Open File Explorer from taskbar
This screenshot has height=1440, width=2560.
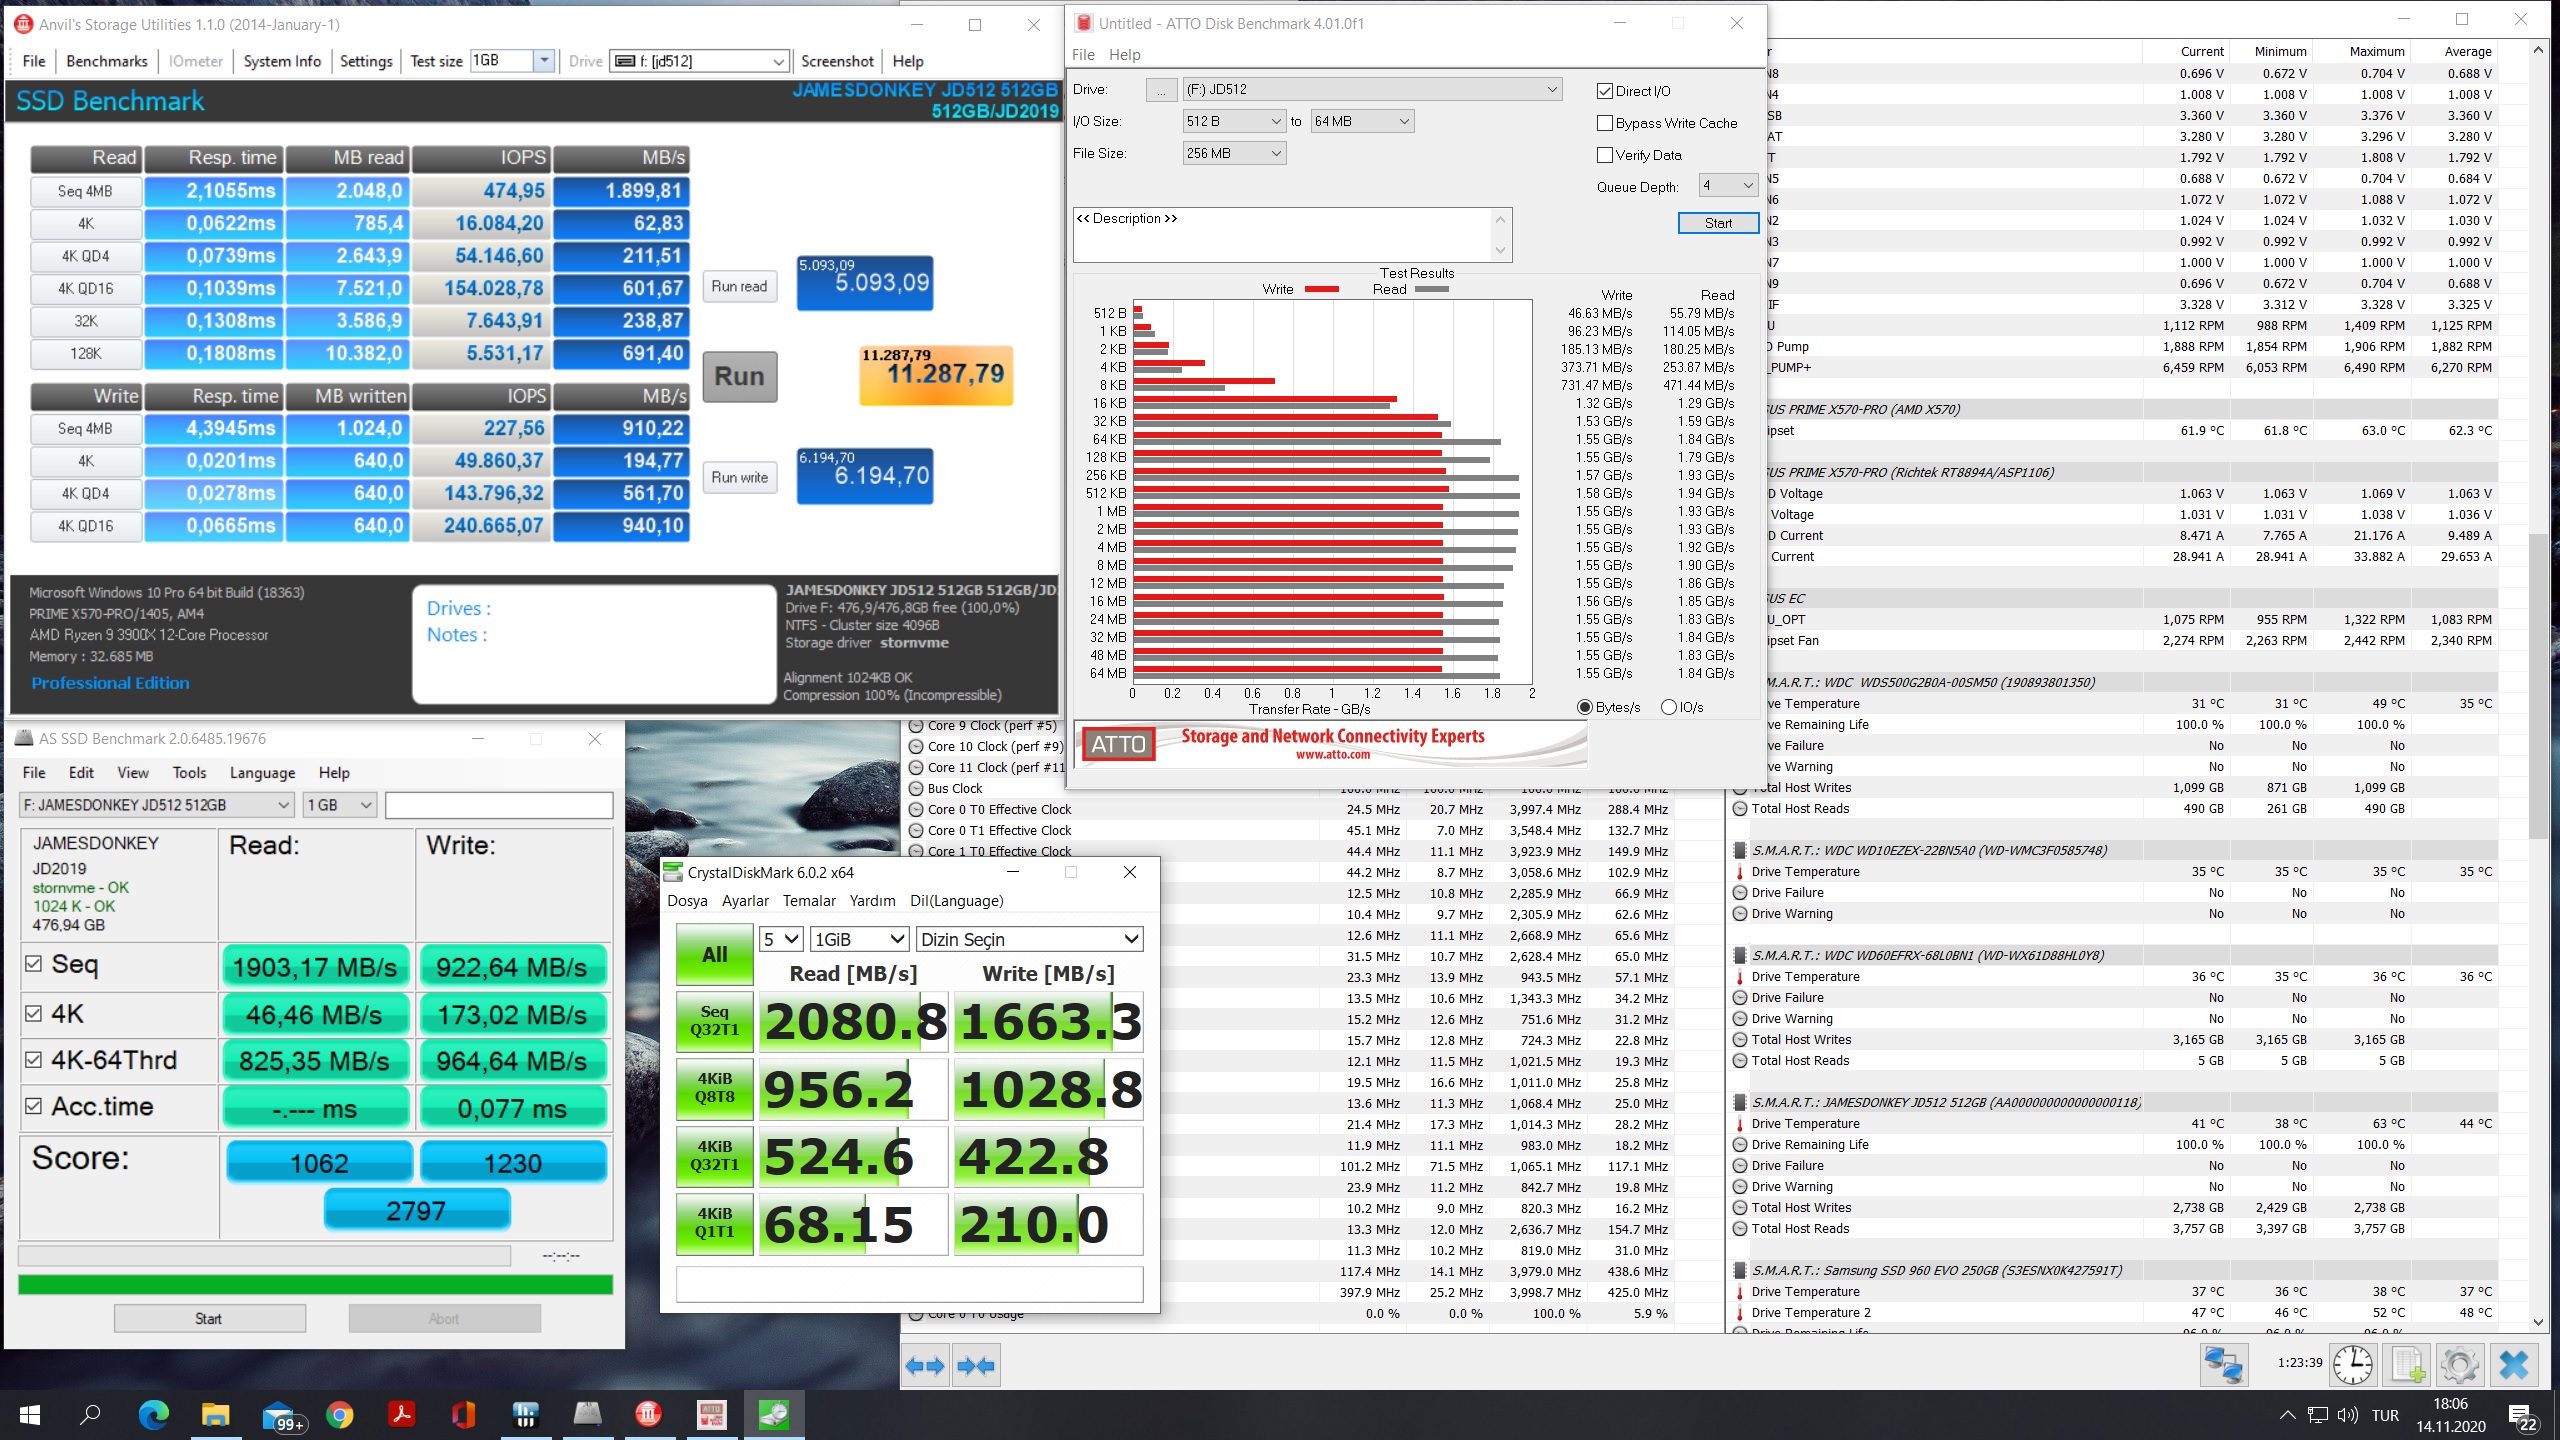pyautogui.click(x=215, y=1415)
